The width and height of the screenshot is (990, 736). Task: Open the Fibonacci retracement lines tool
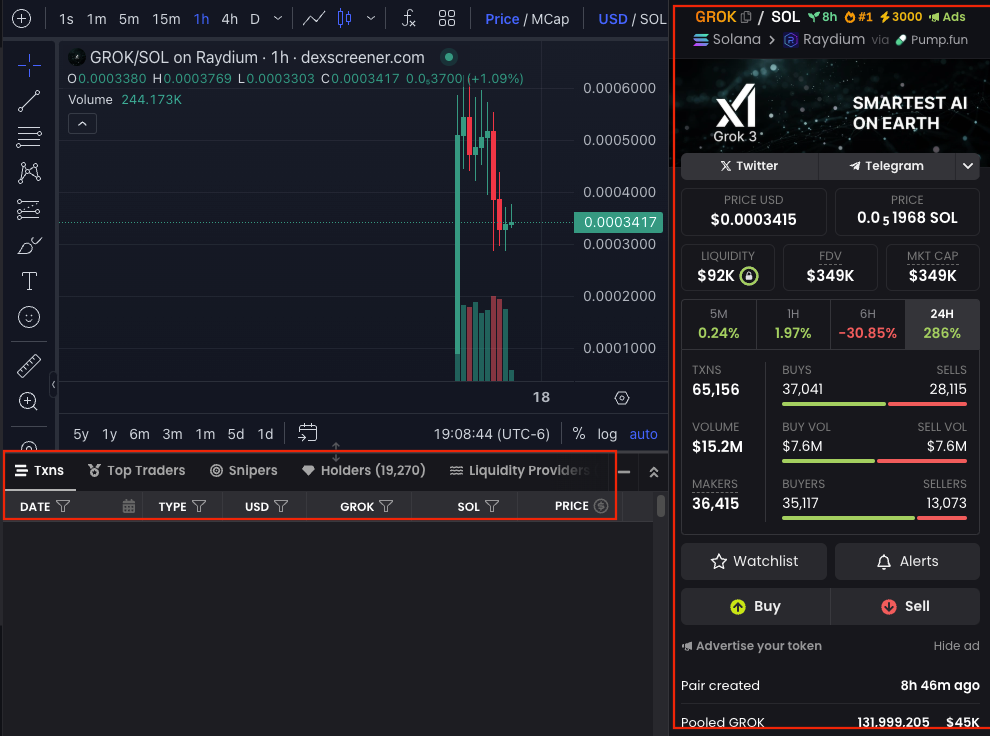(x=29, y=137)
